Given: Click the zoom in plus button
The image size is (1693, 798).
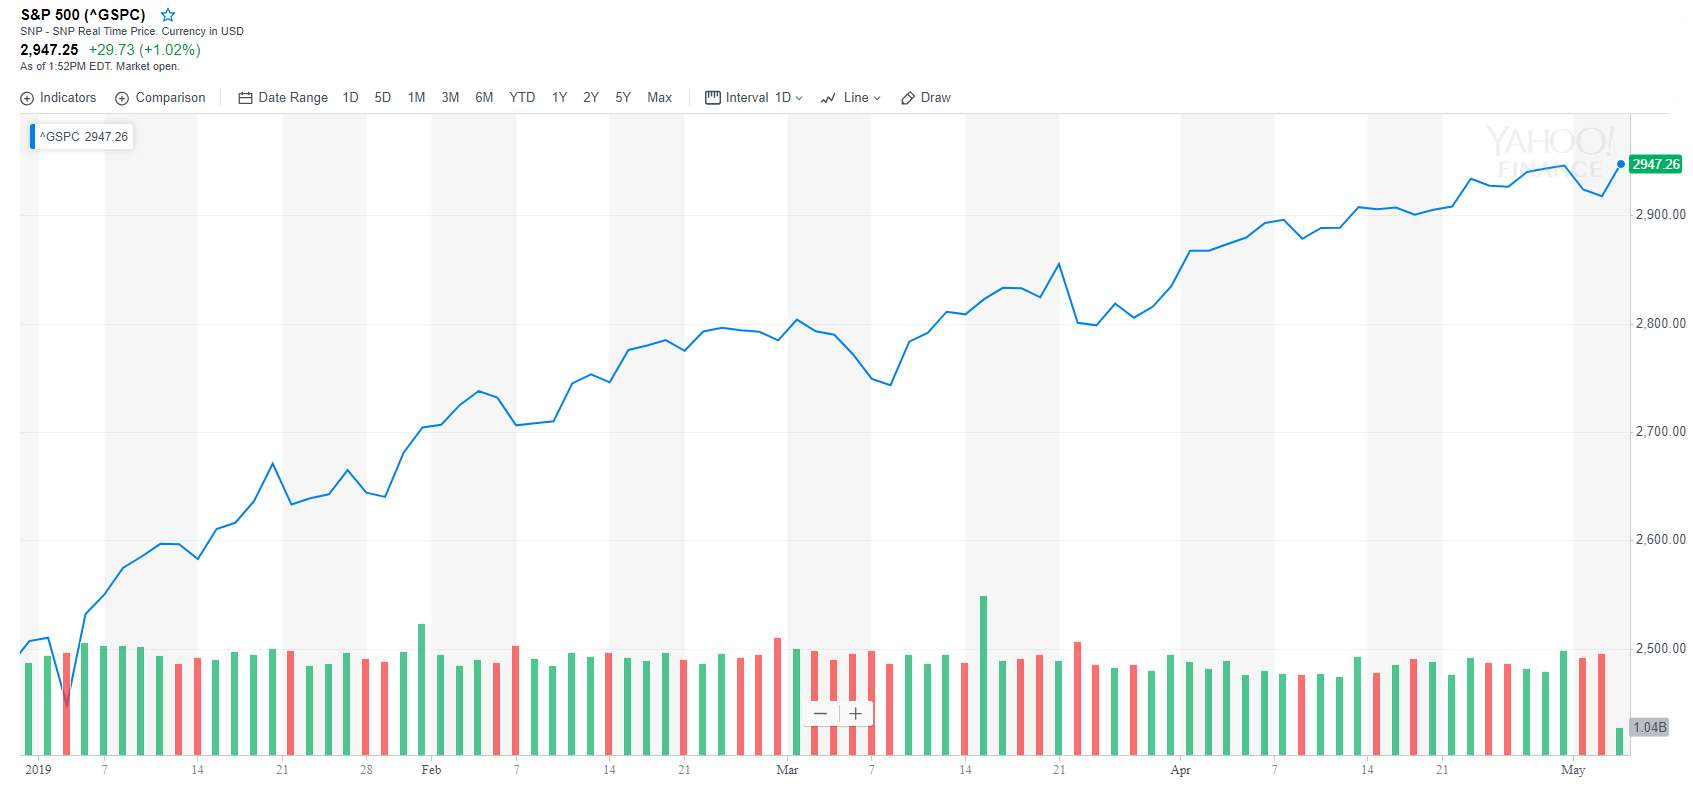Looking at the screenshot, I should coord(855,713).
